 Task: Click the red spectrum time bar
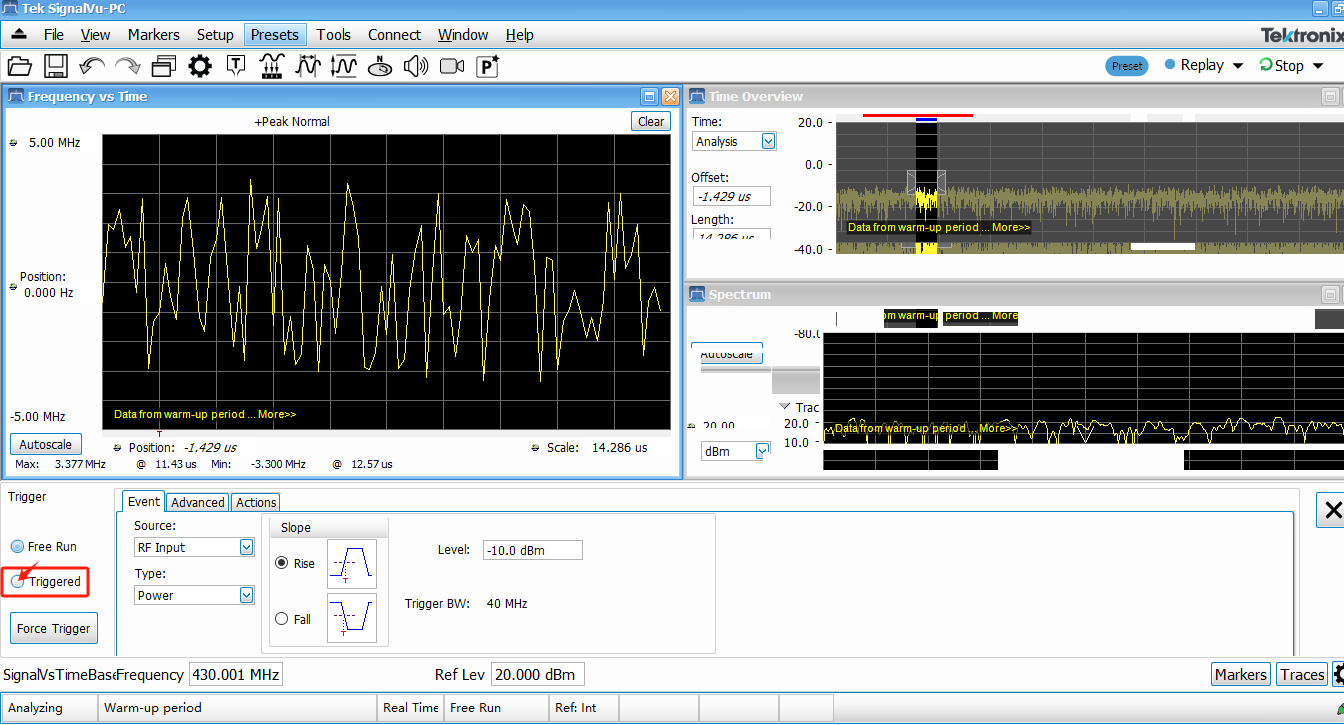[918, 115]
